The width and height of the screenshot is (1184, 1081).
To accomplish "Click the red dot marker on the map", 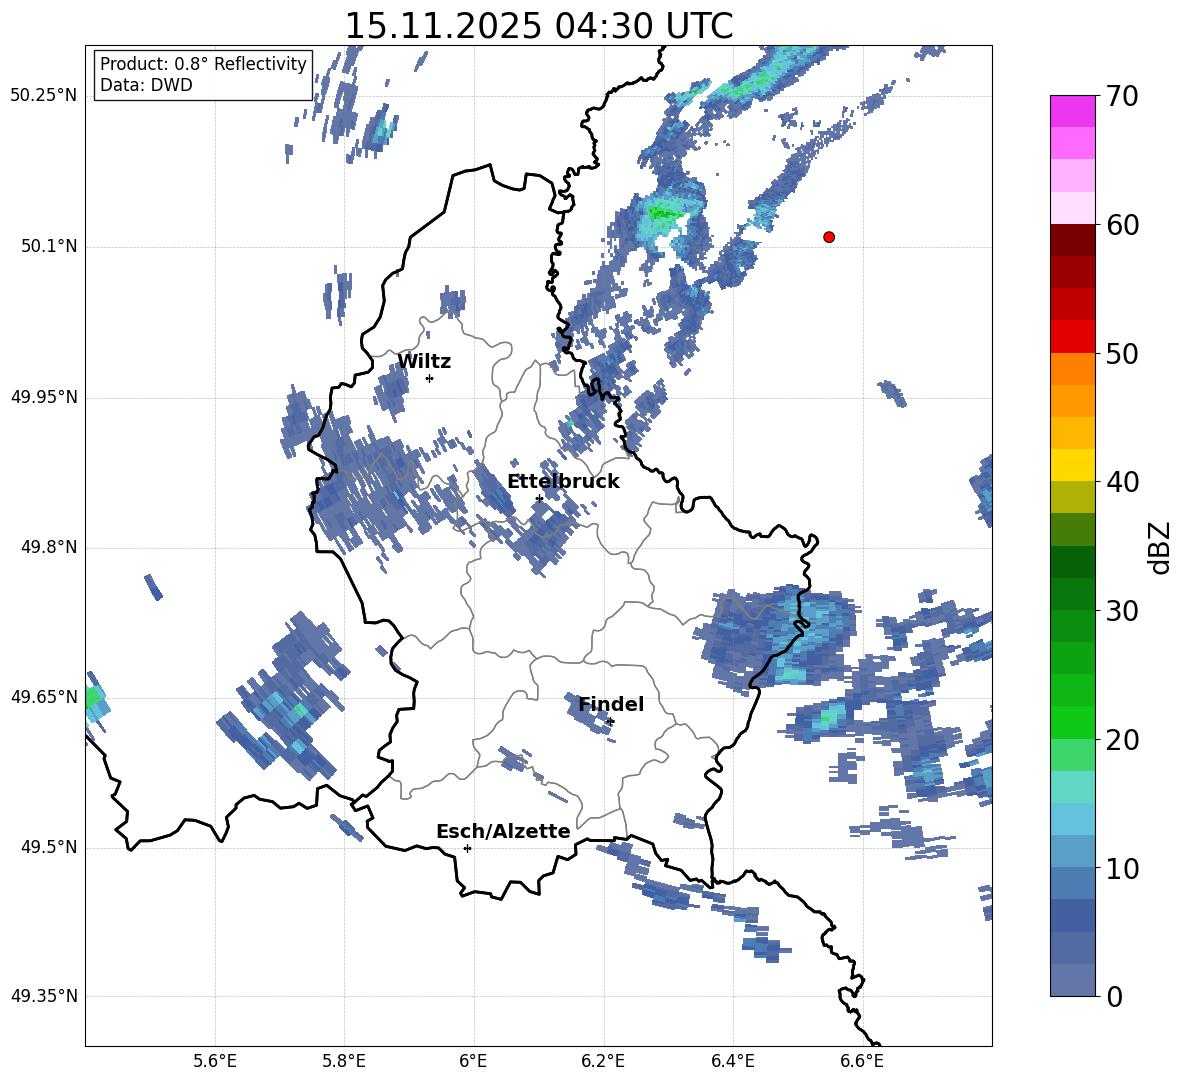I will click(x=829, y=237).
